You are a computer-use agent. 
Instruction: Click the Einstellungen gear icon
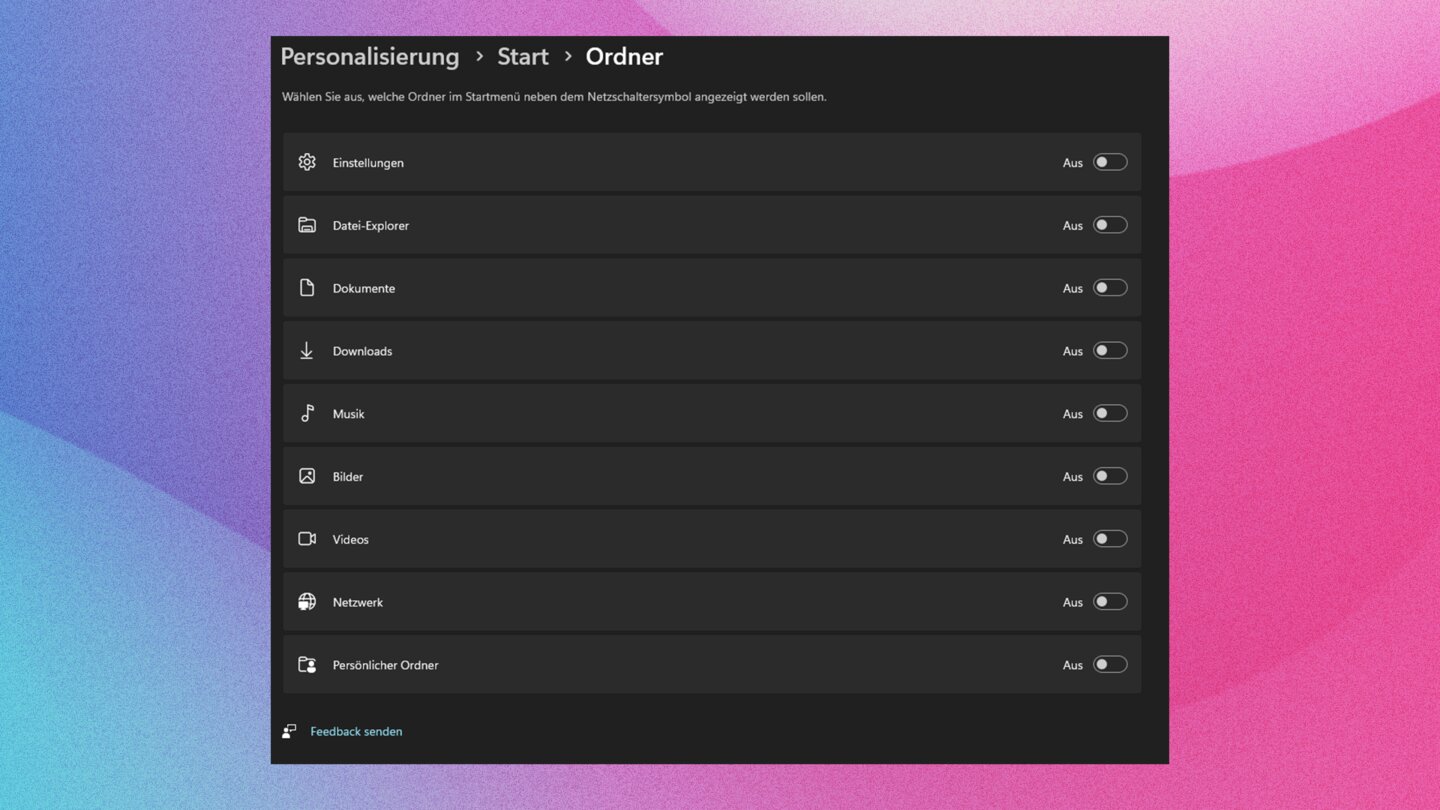[307, 162]
